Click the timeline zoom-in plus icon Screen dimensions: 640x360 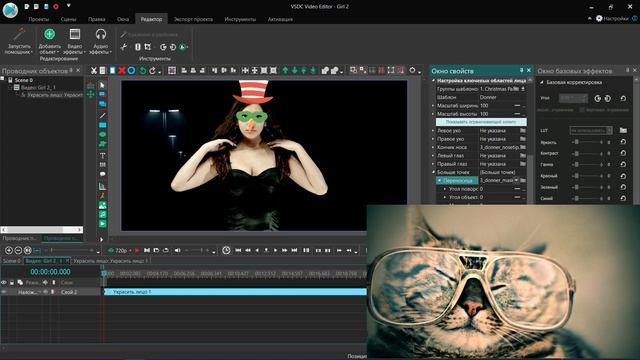click(x=9, y=250)
